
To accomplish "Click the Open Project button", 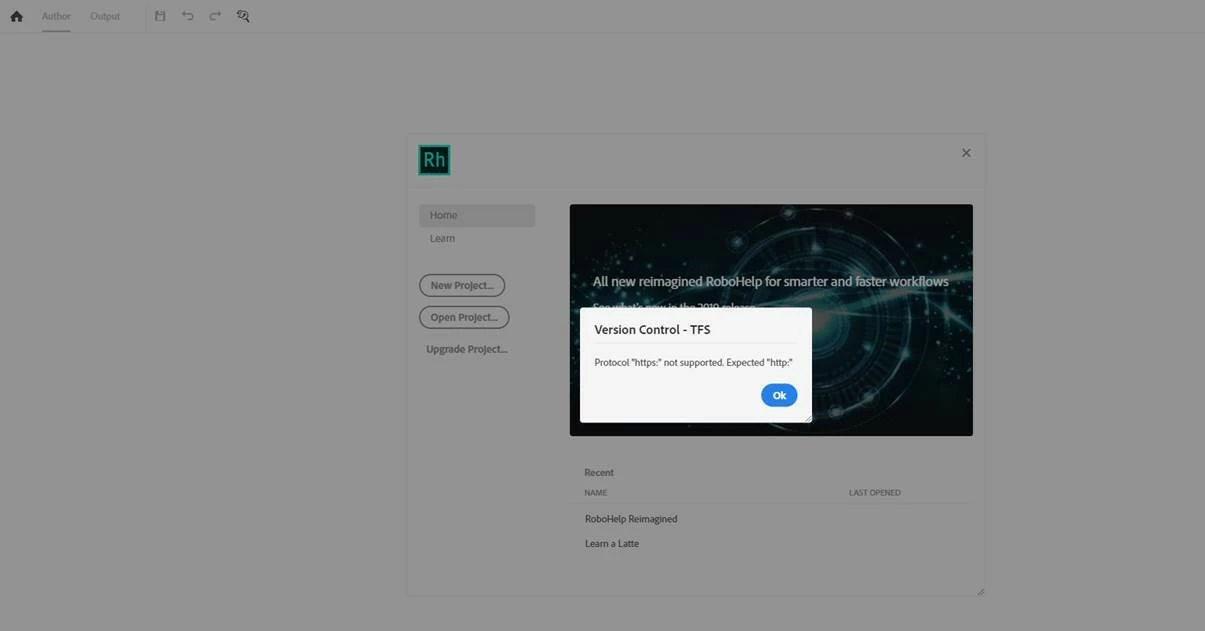I will pyautogui.click(x=464, y=317).
